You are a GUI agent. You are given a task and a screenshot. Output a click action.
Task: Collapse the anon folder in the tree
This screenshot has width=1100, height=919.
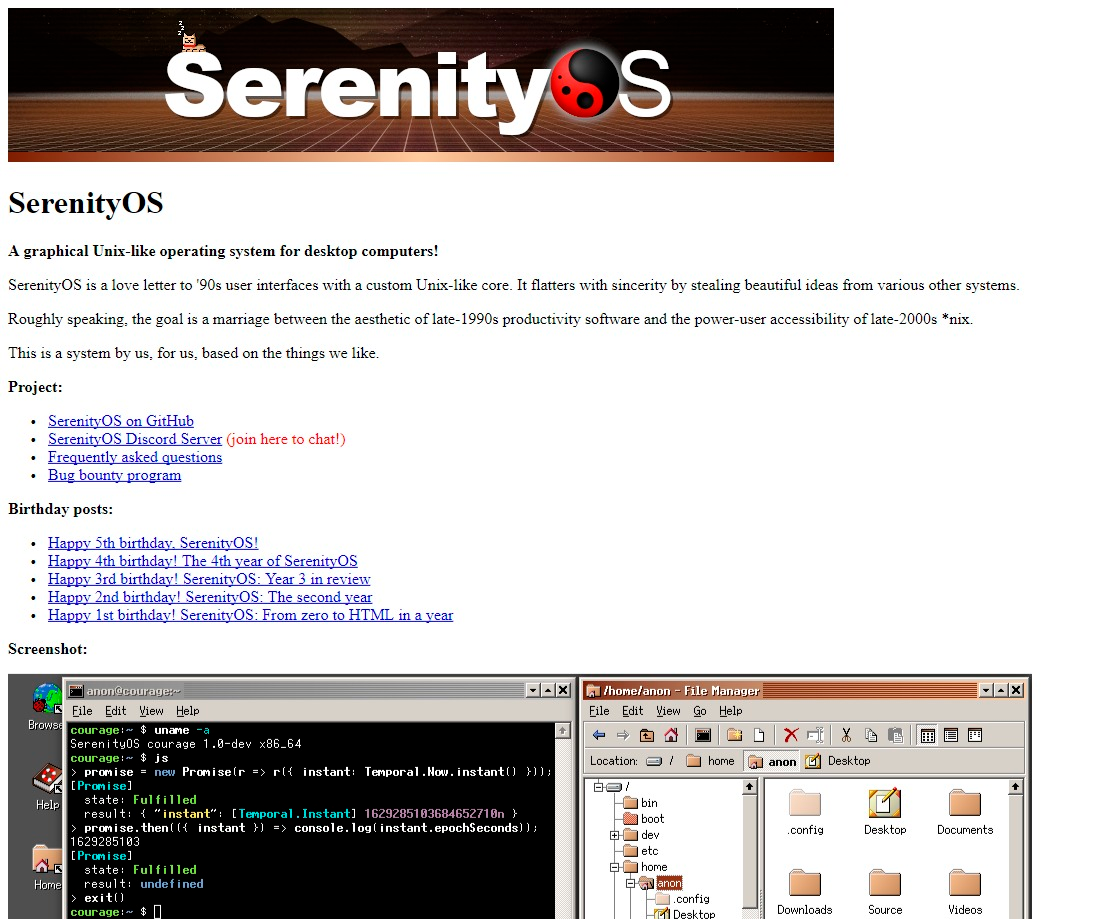631,883
